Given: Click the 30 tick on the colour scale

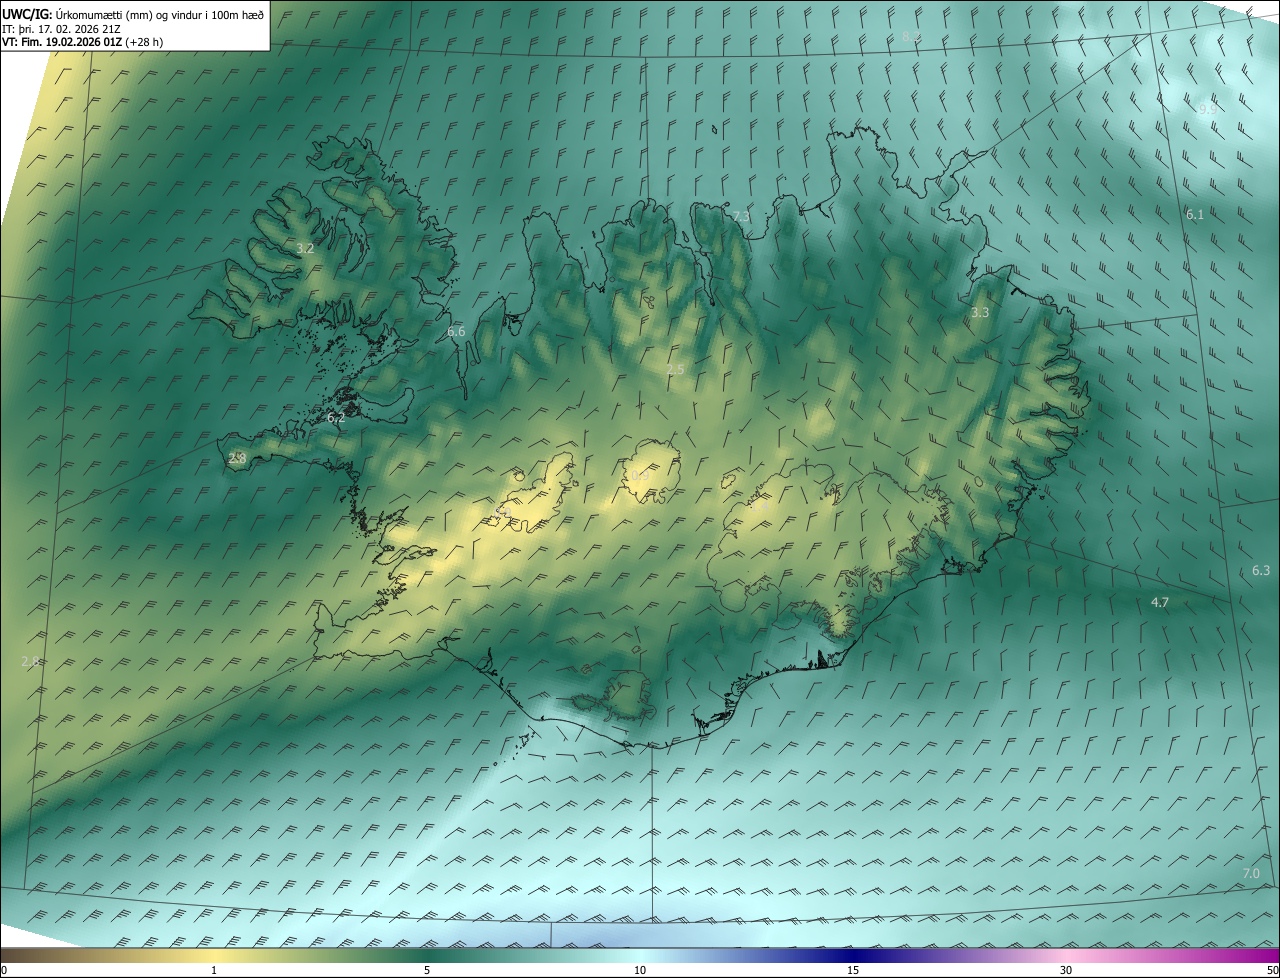Looking at the screenshot, I should [x=1066, y=970].
